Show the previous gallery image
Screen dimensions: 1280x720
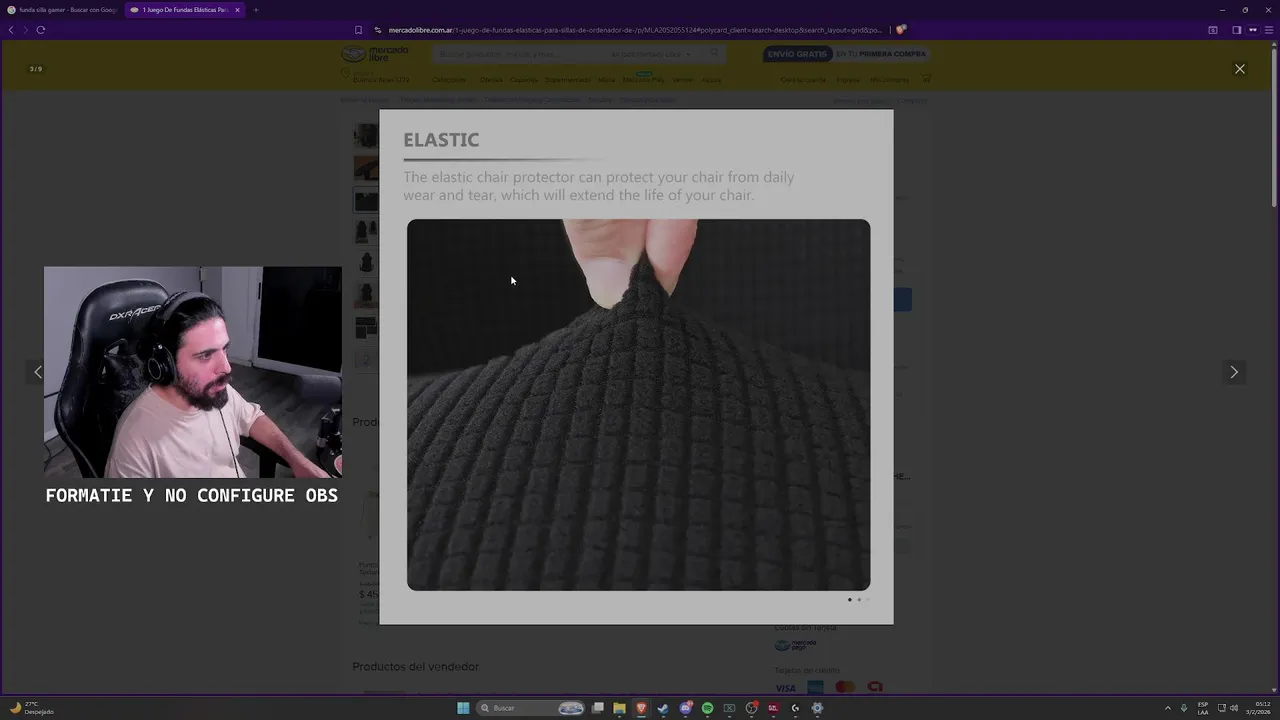[x=38, y=372]
